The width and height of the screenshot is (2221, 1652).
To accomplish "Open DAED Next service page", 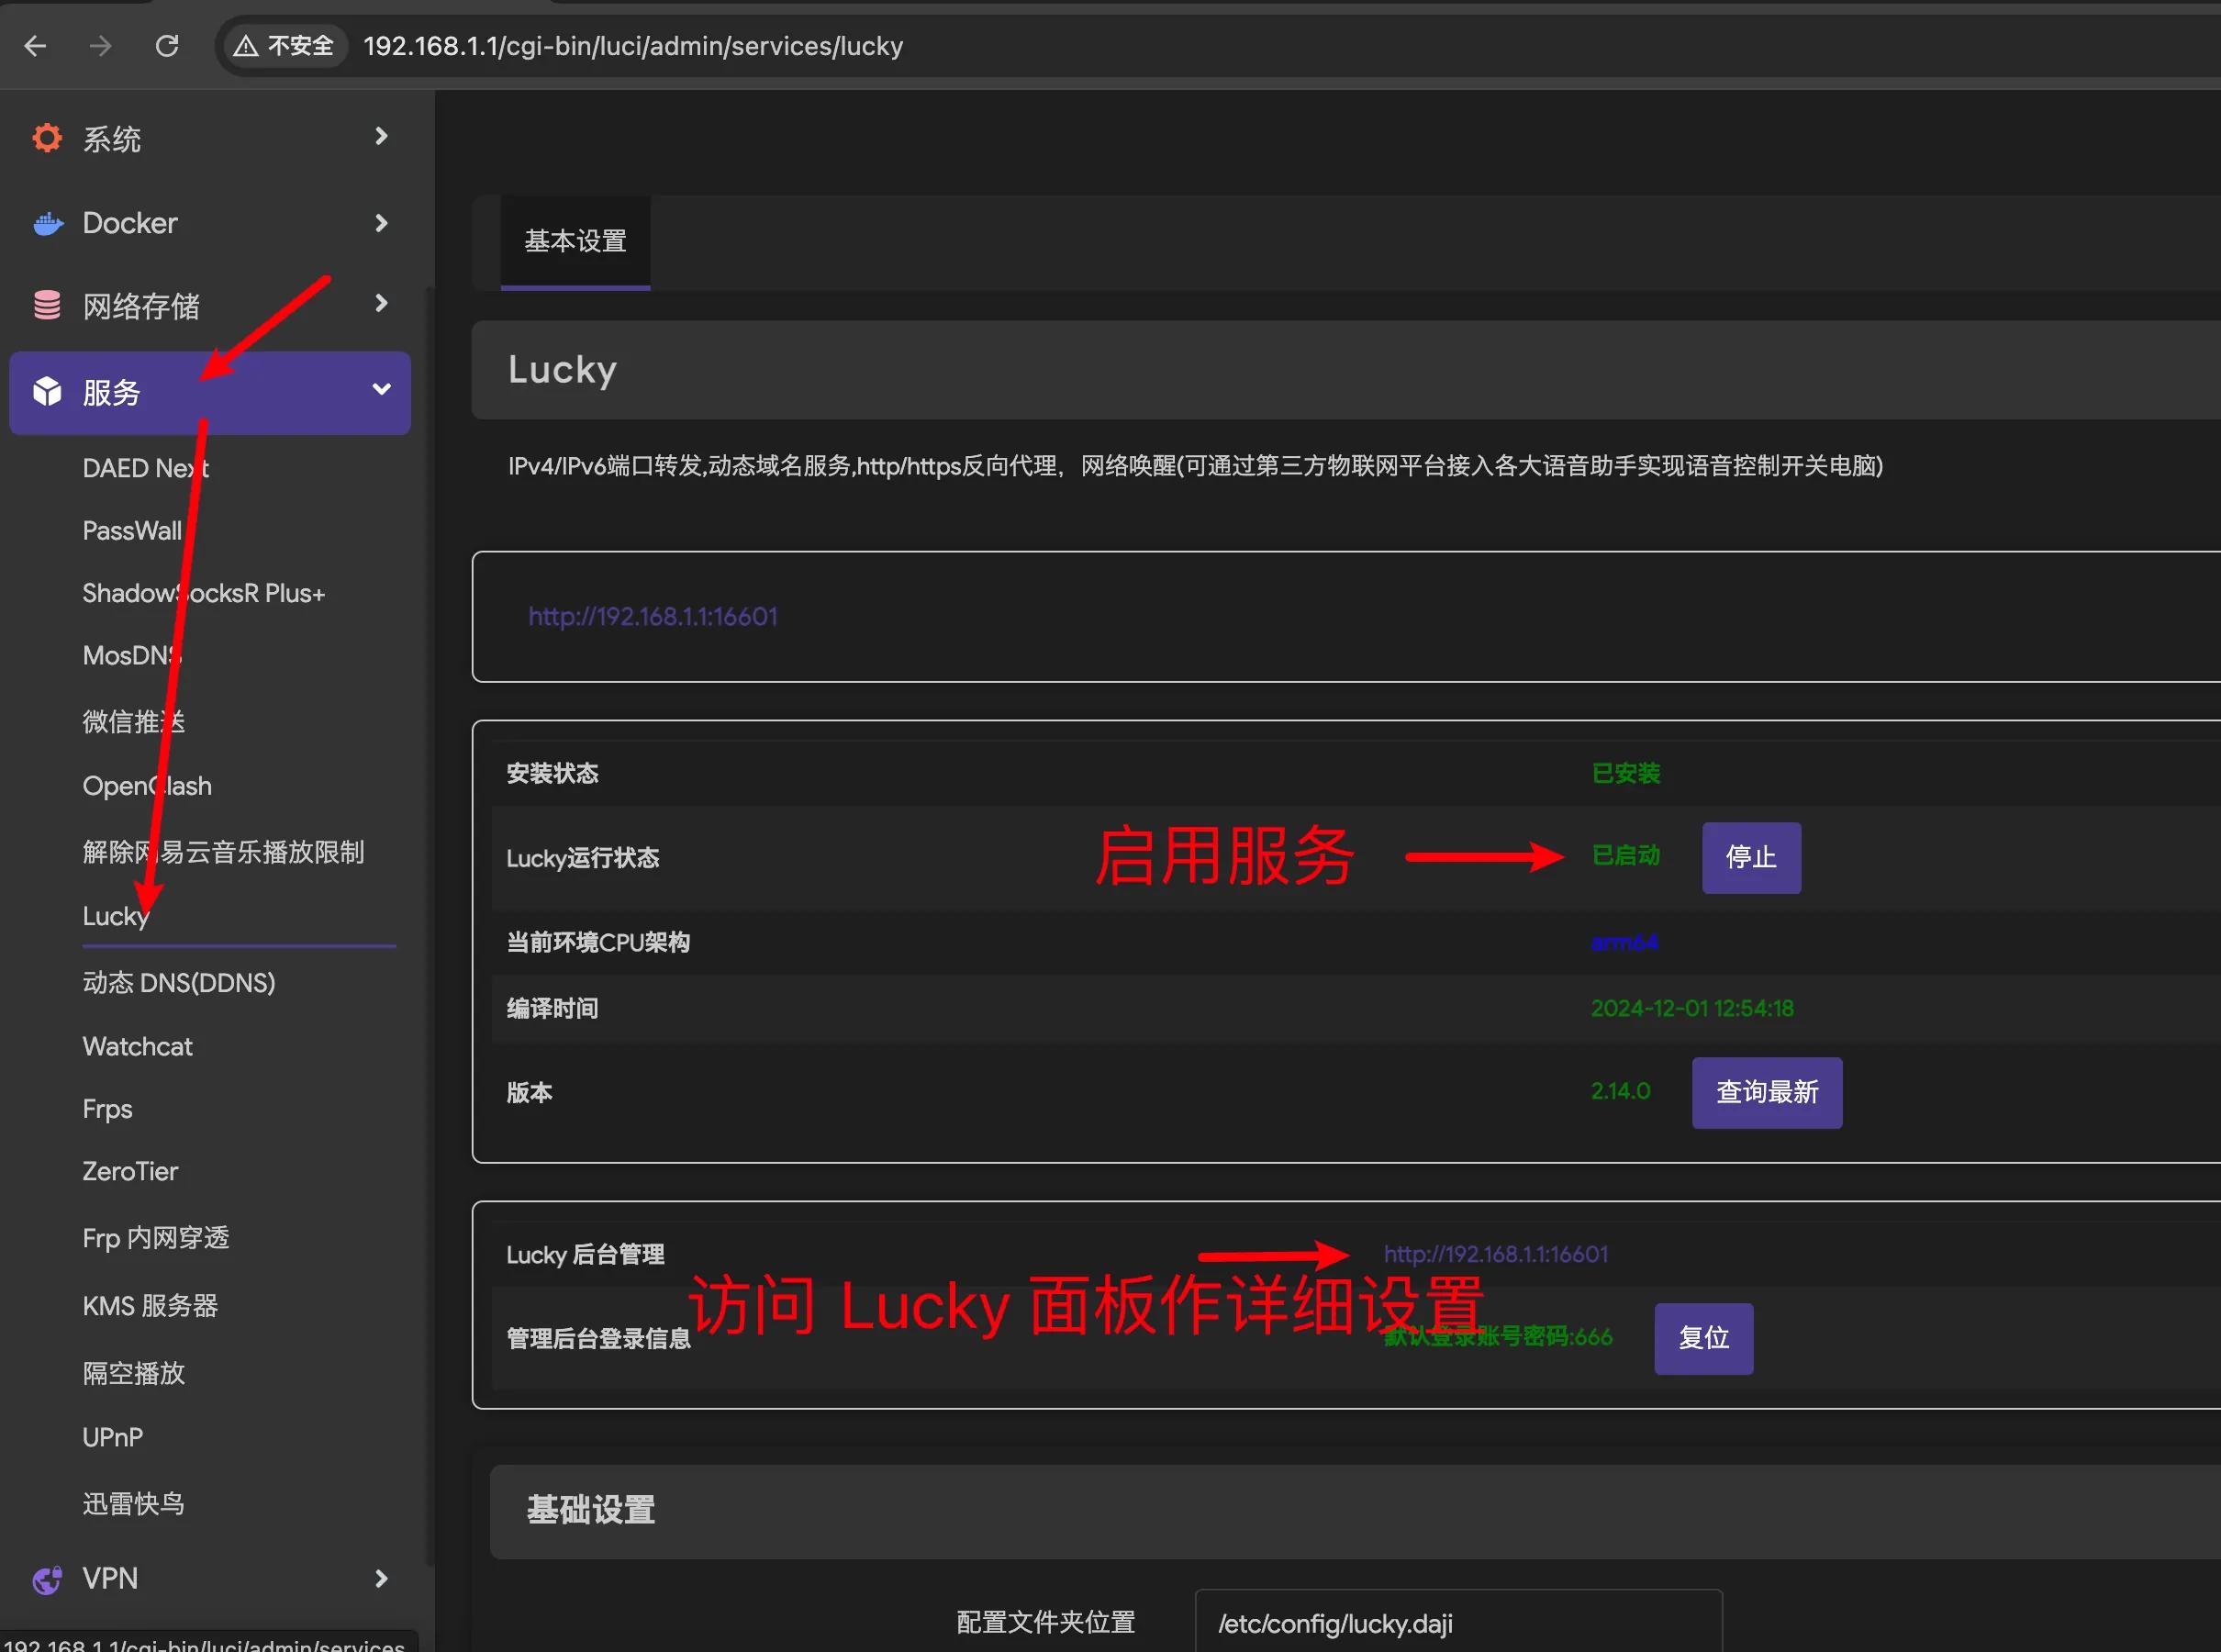I will 146,468.
